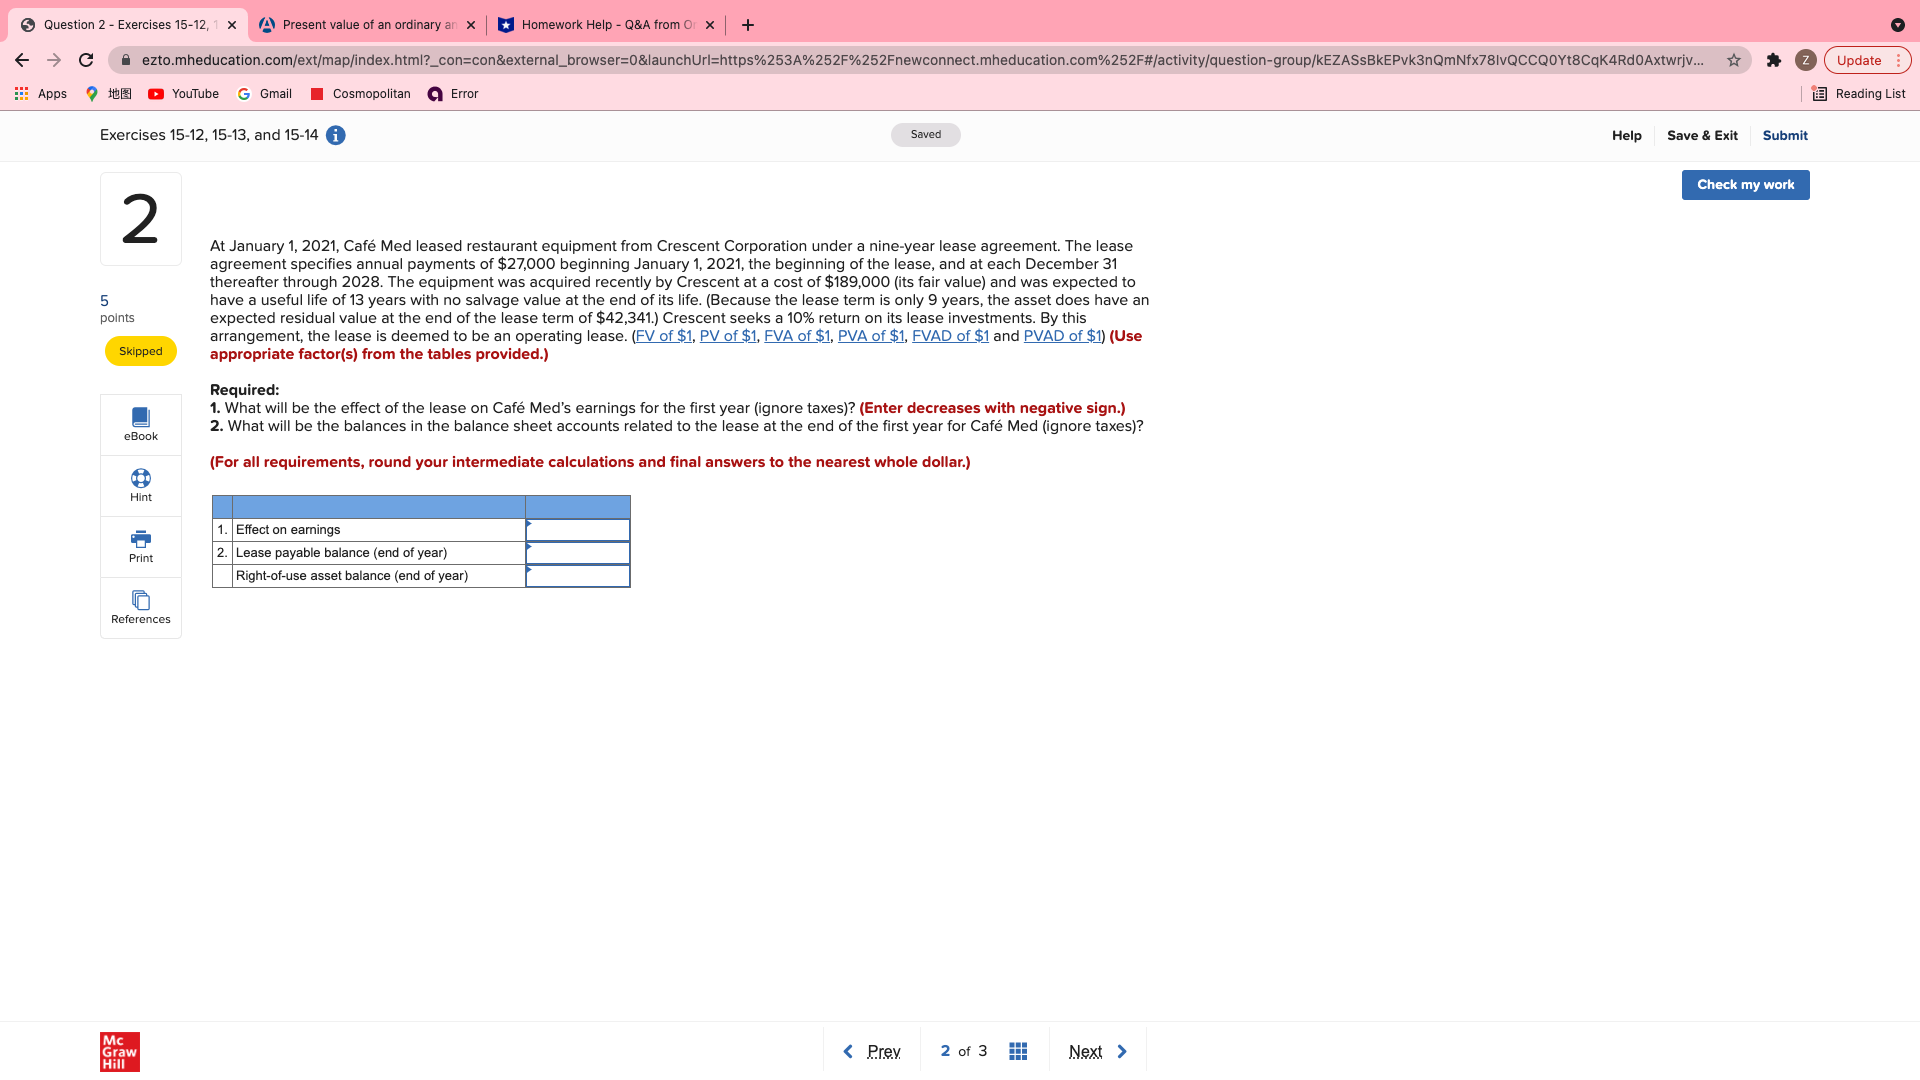
Task: Click the Submit link
Action: [1784, 136]
